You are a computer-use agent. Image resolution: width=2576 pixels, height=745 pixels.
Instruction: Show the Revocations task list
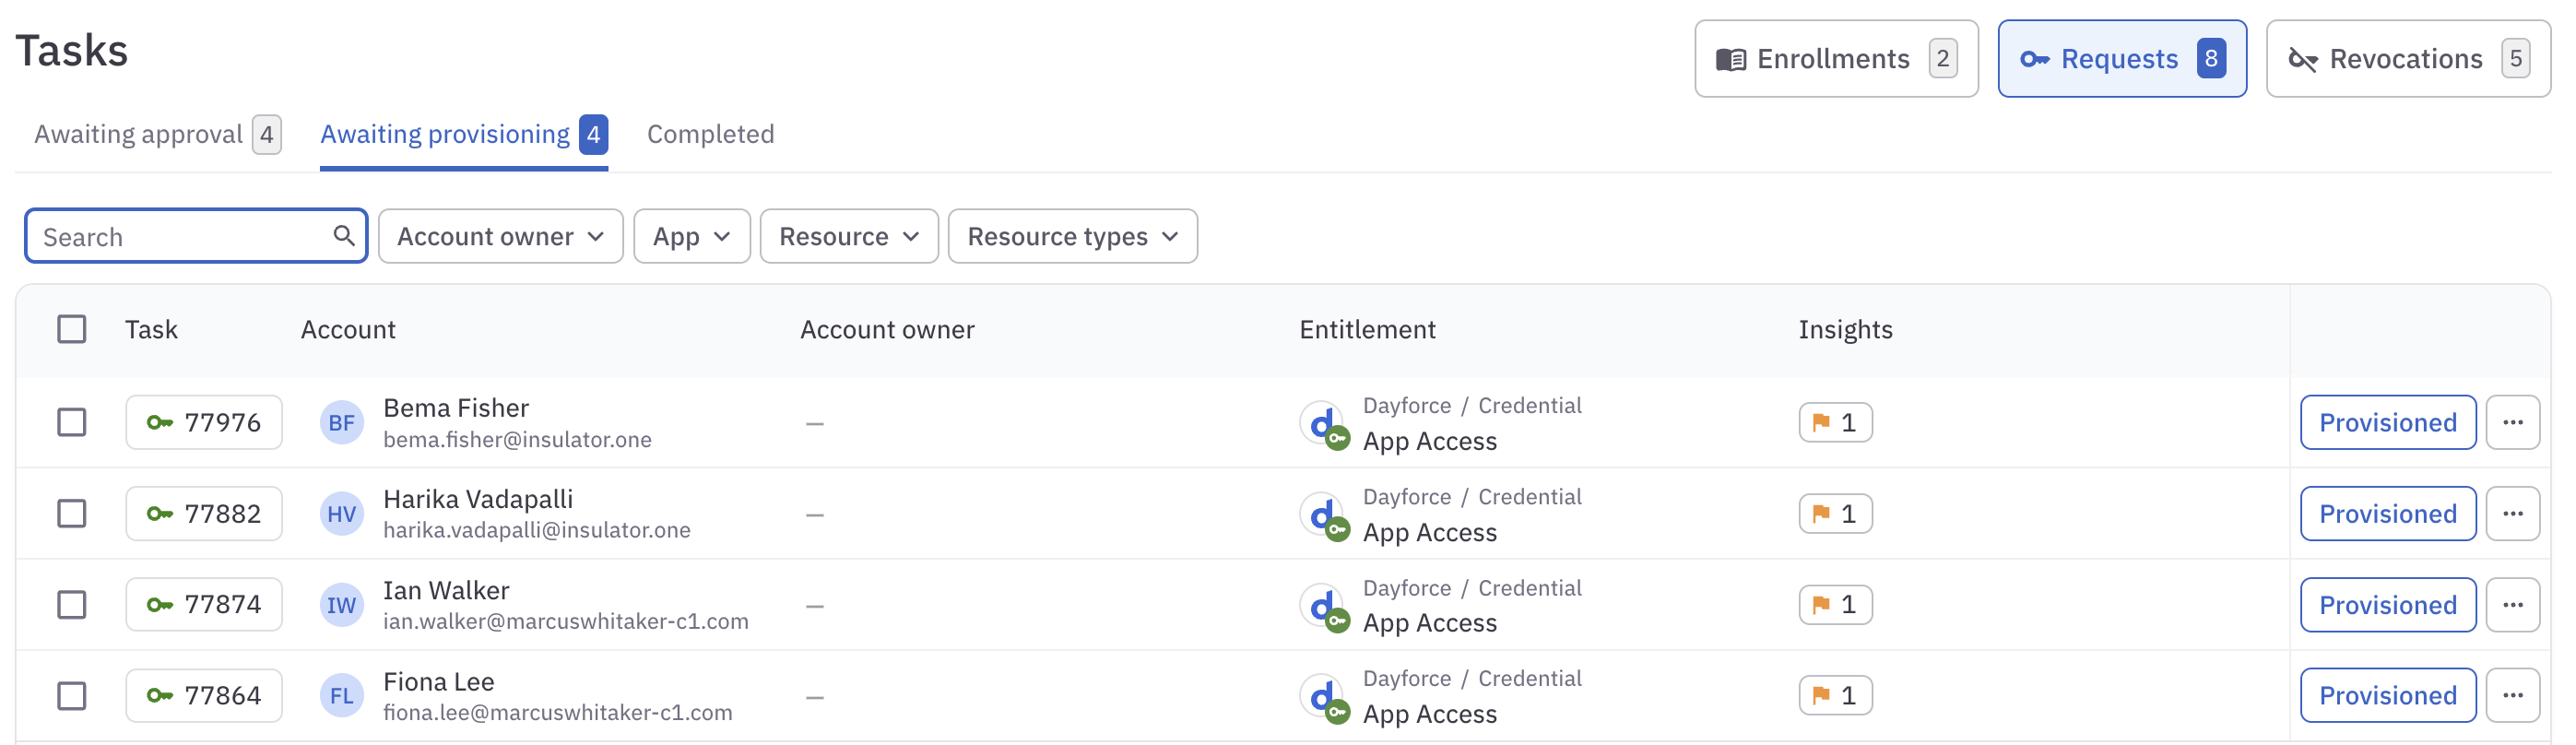point(2407,59)
